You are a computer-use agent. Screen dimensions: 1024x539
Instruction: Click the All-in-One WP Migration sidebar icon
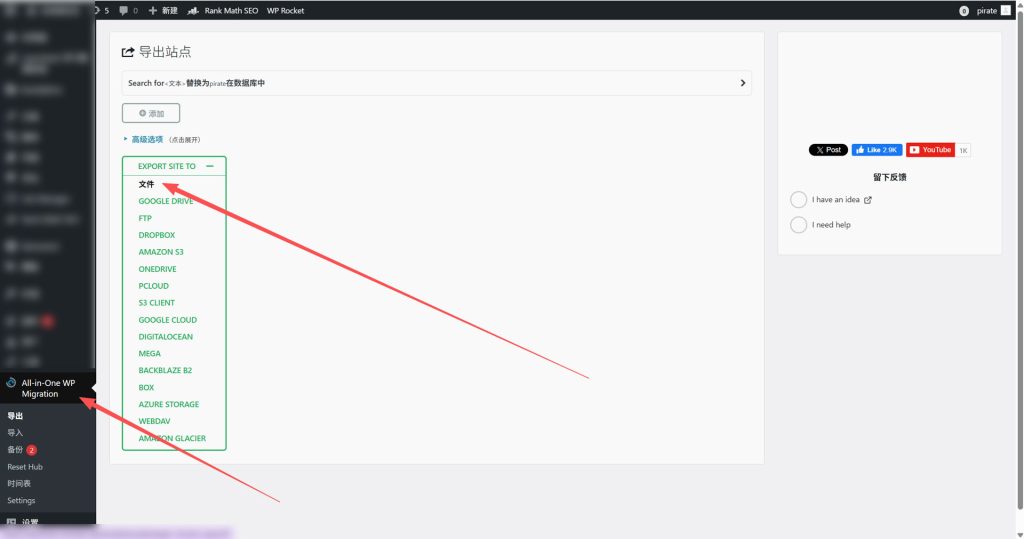pos(11,383)
